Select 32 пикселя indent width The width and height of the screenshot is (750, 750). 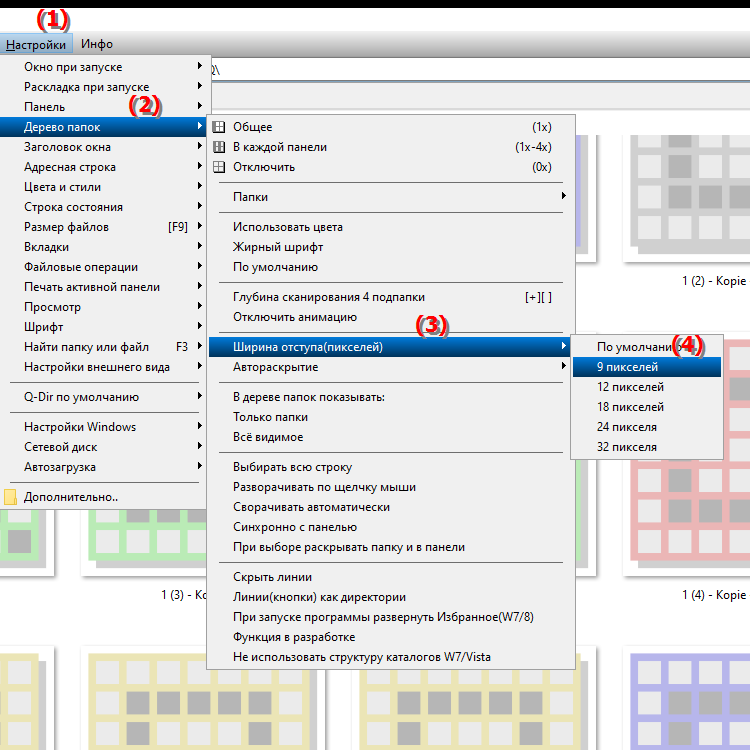click(647, 447)
